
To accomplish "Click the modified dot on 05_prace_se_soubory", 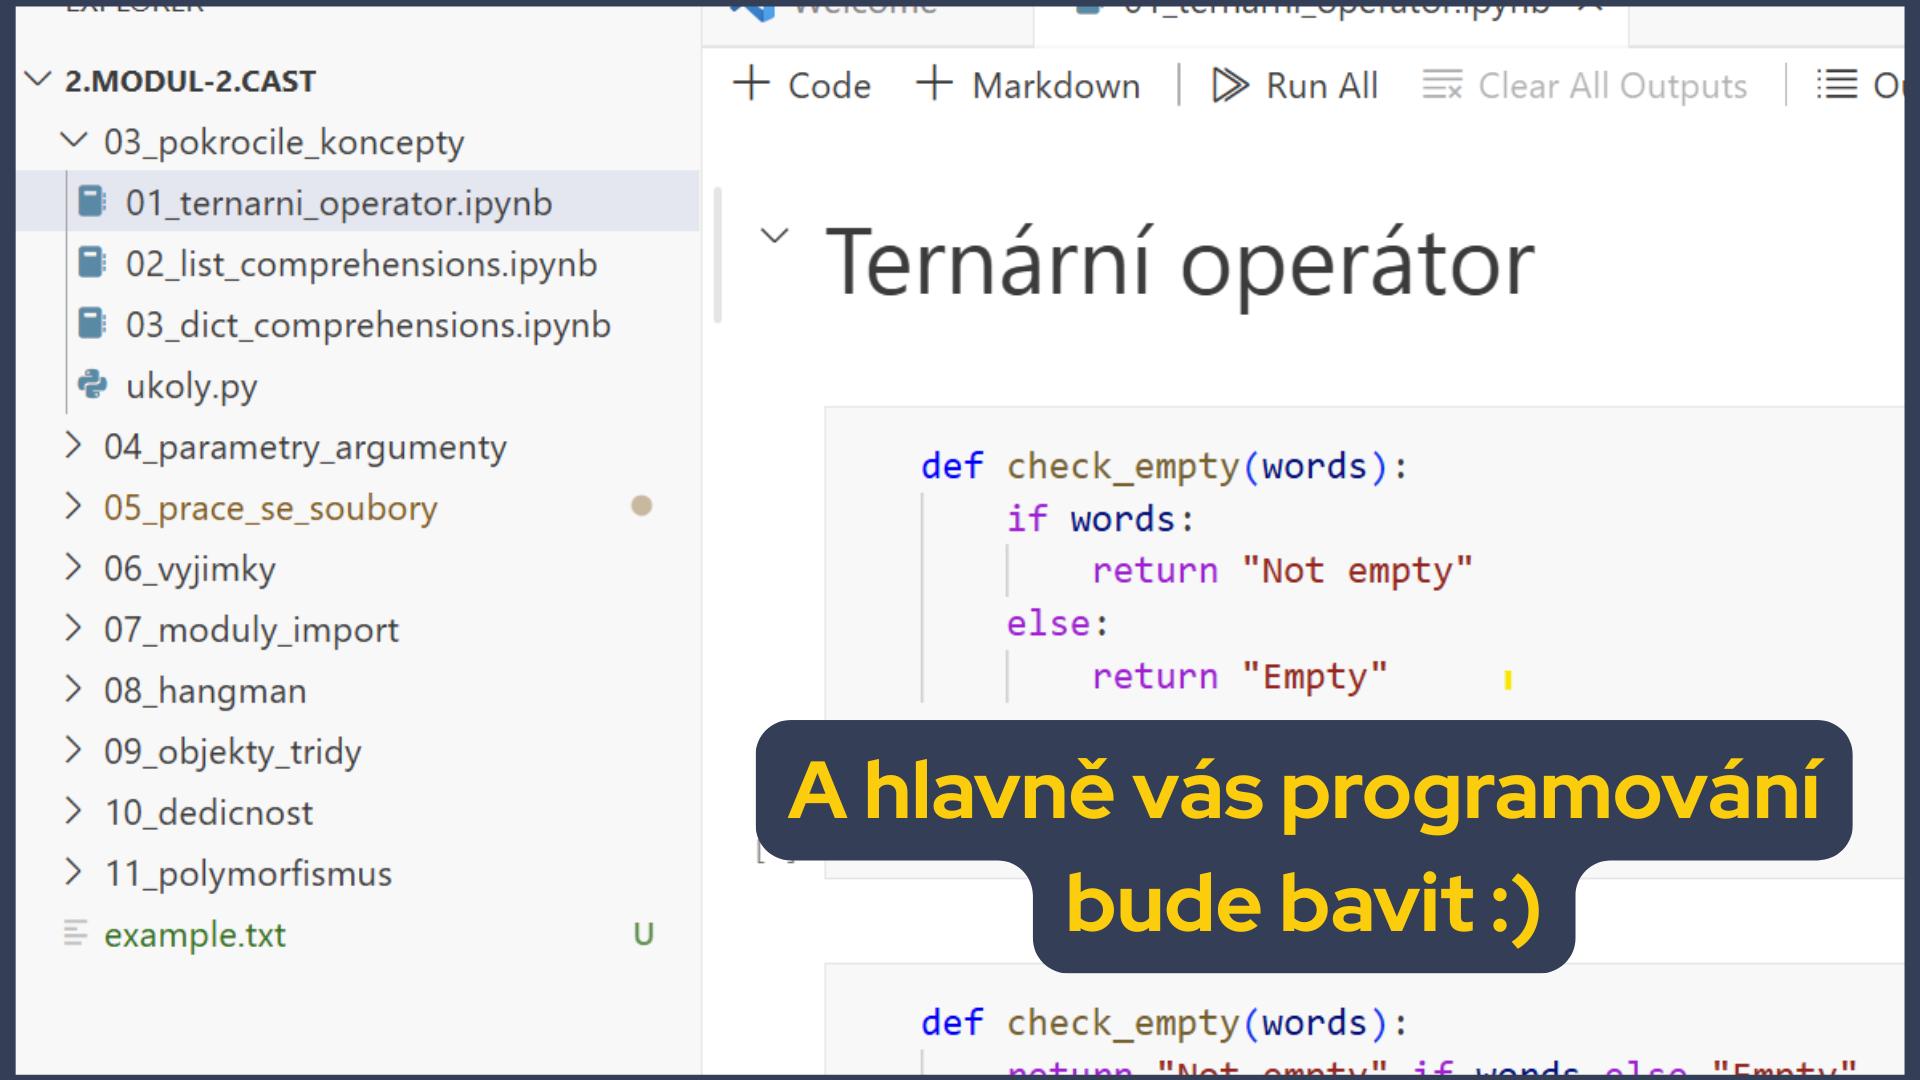I will tap(642, 506).
